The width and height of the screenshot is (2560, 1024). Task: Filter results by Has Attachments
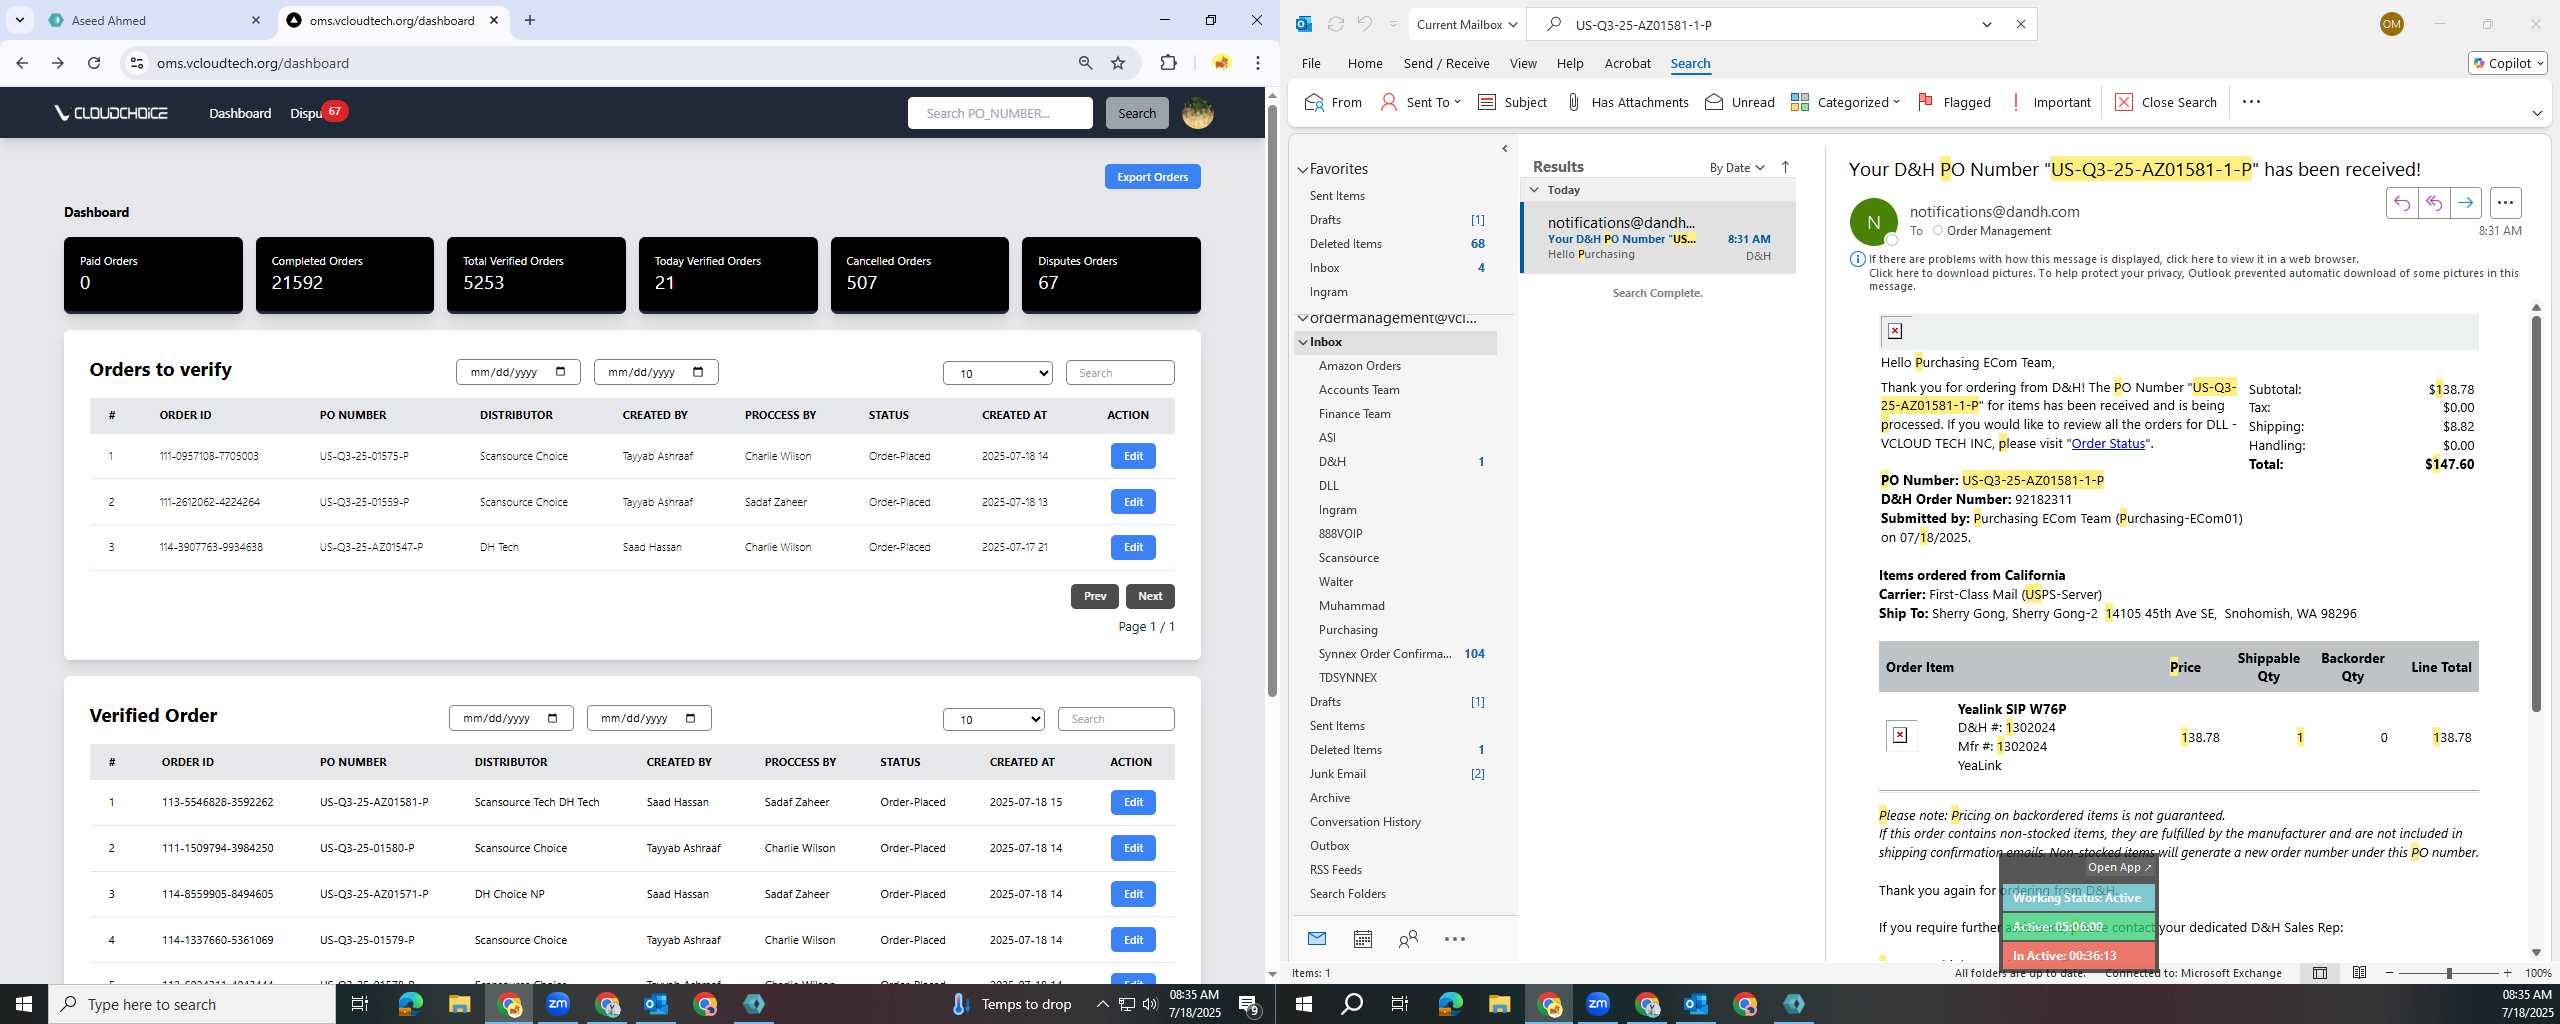(1627, 102)
